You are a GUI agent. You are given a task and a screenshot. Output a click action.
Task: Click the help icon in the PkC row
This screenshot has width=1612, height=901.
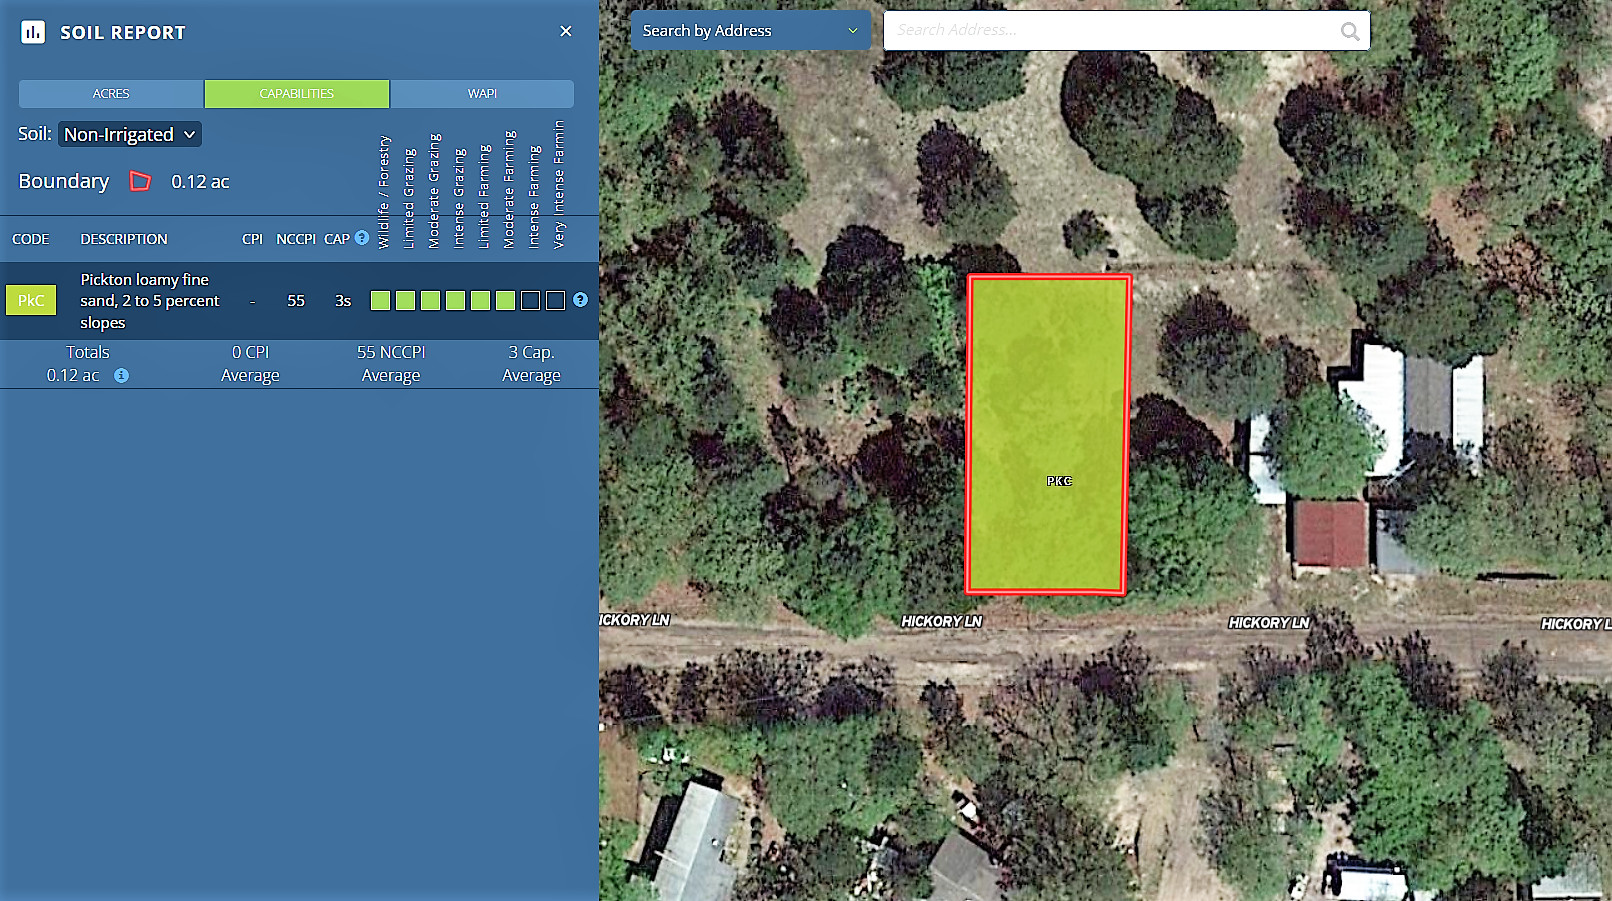pyautogui.click(x=580, y=300)
